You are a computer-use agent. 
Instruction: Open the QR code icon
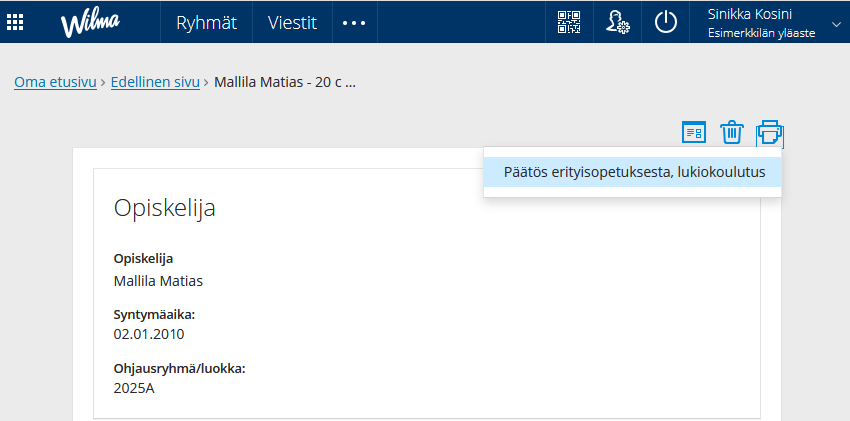click(x=569, y=22)
